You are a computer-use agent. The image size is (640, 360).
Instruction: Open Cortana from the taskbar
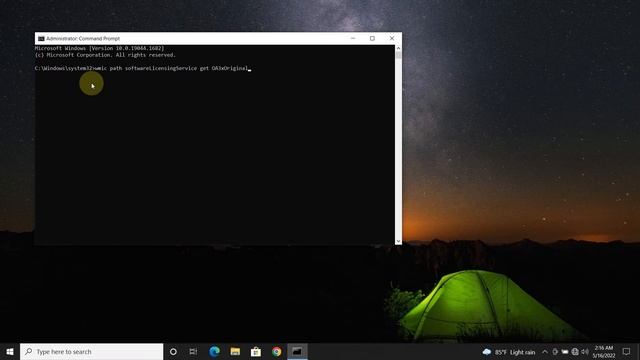173,351
